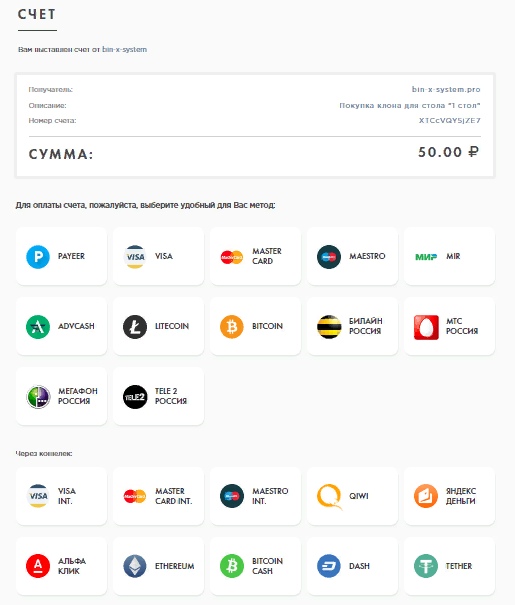Pick the Ethereum diamond icon
The width and height of the screenshot is (515, 605).
135,566
